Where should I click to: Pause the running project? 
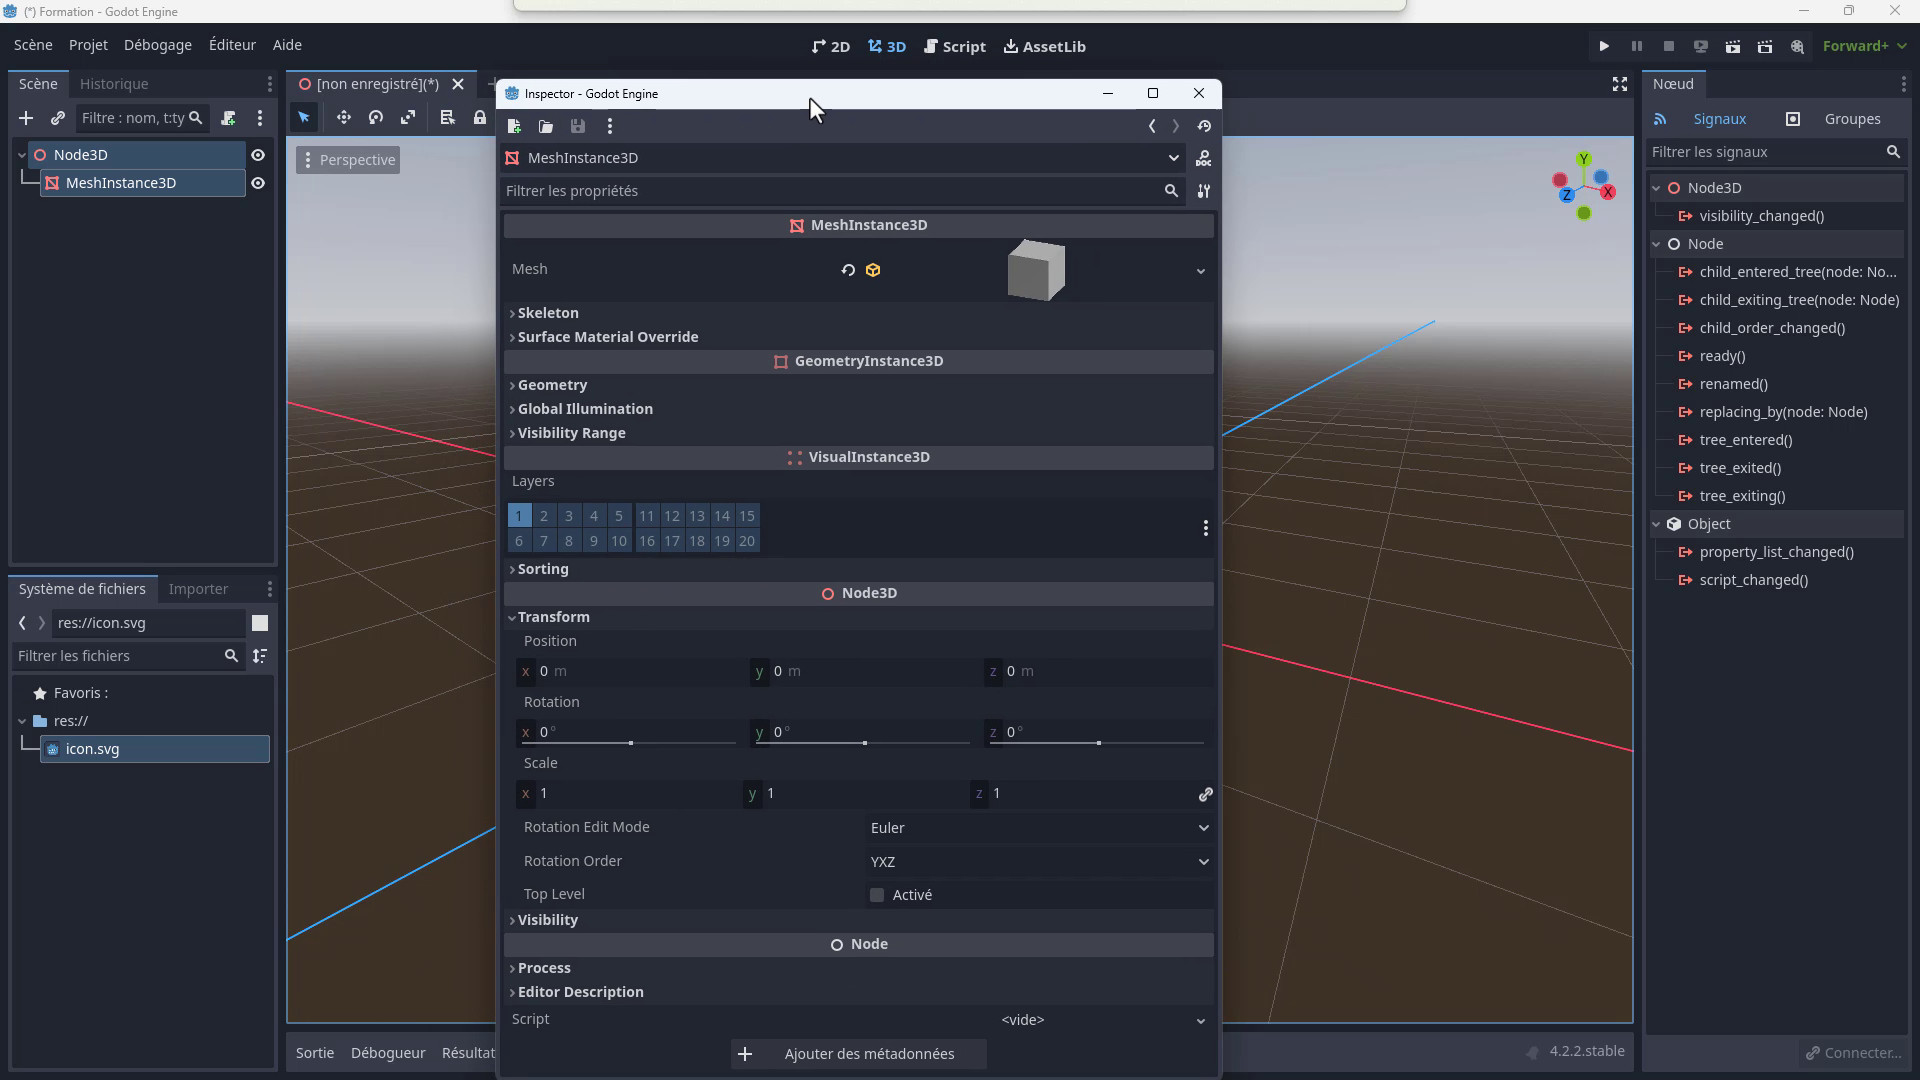coord(1636,46)
